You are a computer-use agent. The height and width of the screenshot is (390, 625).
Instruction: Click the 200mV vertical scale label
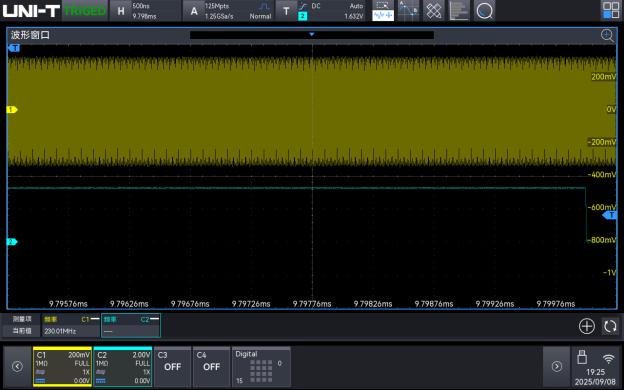(603, 77)
